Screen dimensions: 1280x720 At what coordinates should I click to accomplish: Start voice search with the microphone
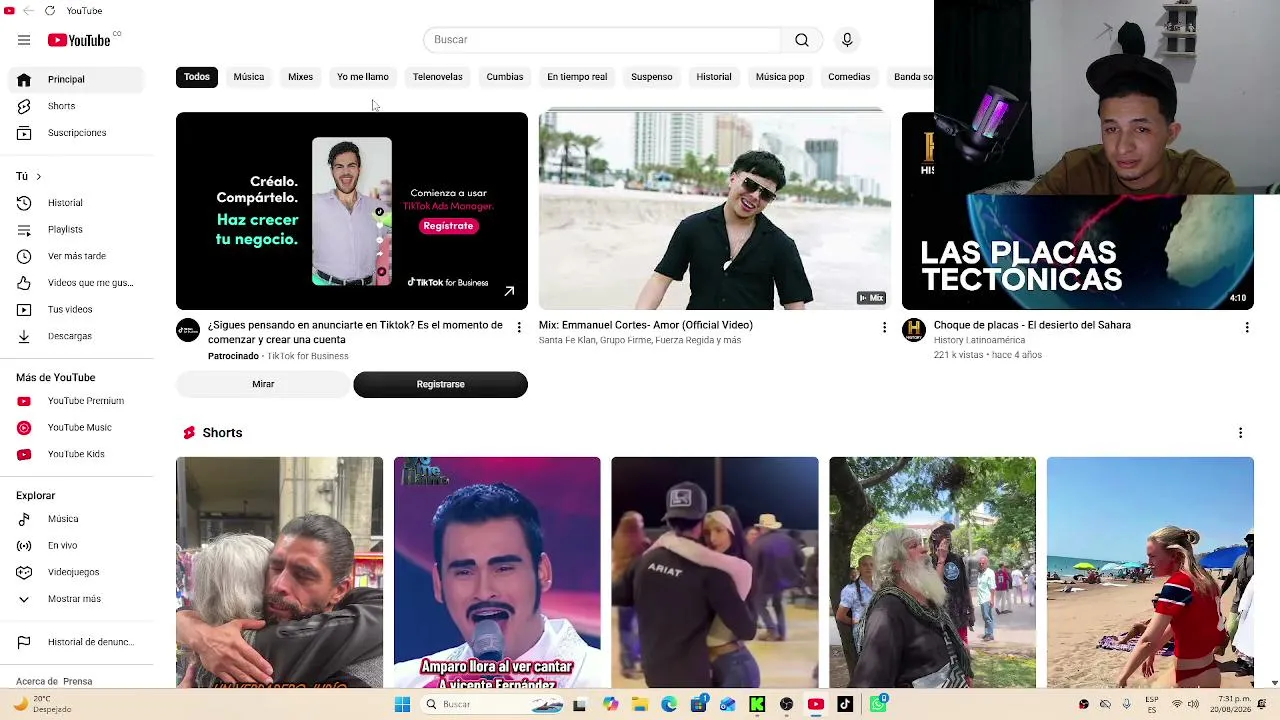coord(847,40)
